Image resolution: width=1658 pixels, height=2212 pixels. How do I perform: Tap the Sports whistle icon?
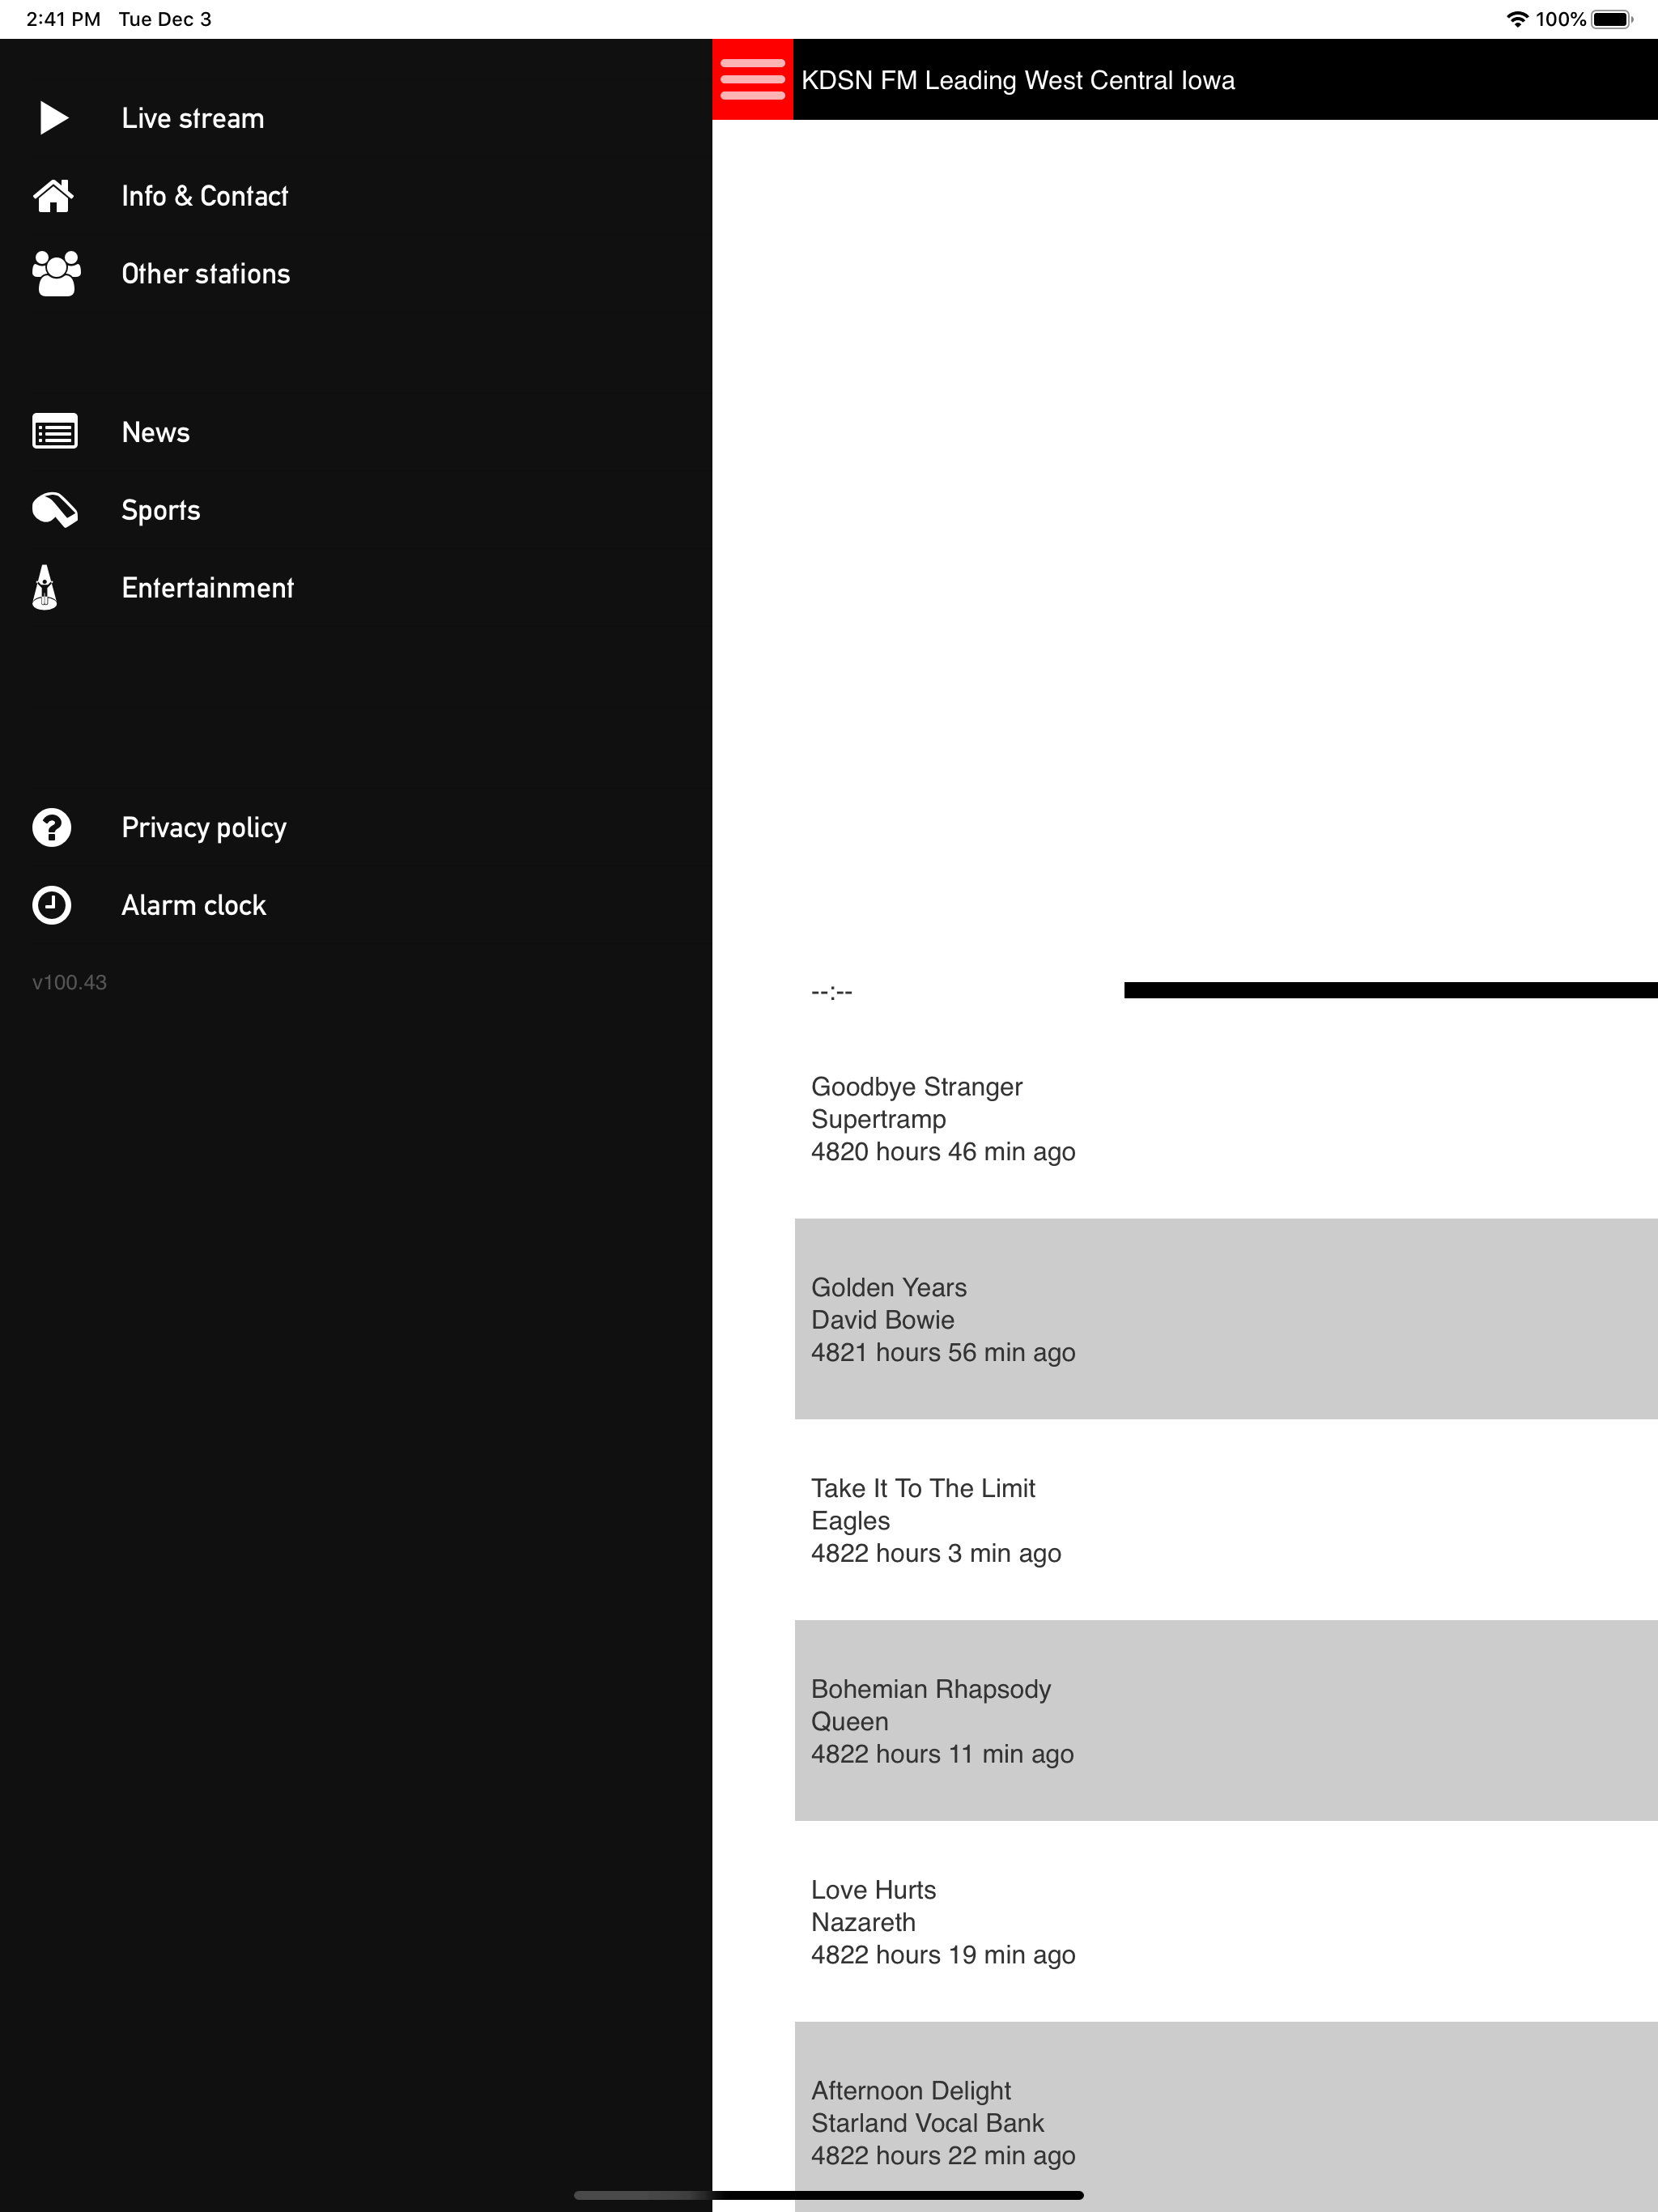55,510
